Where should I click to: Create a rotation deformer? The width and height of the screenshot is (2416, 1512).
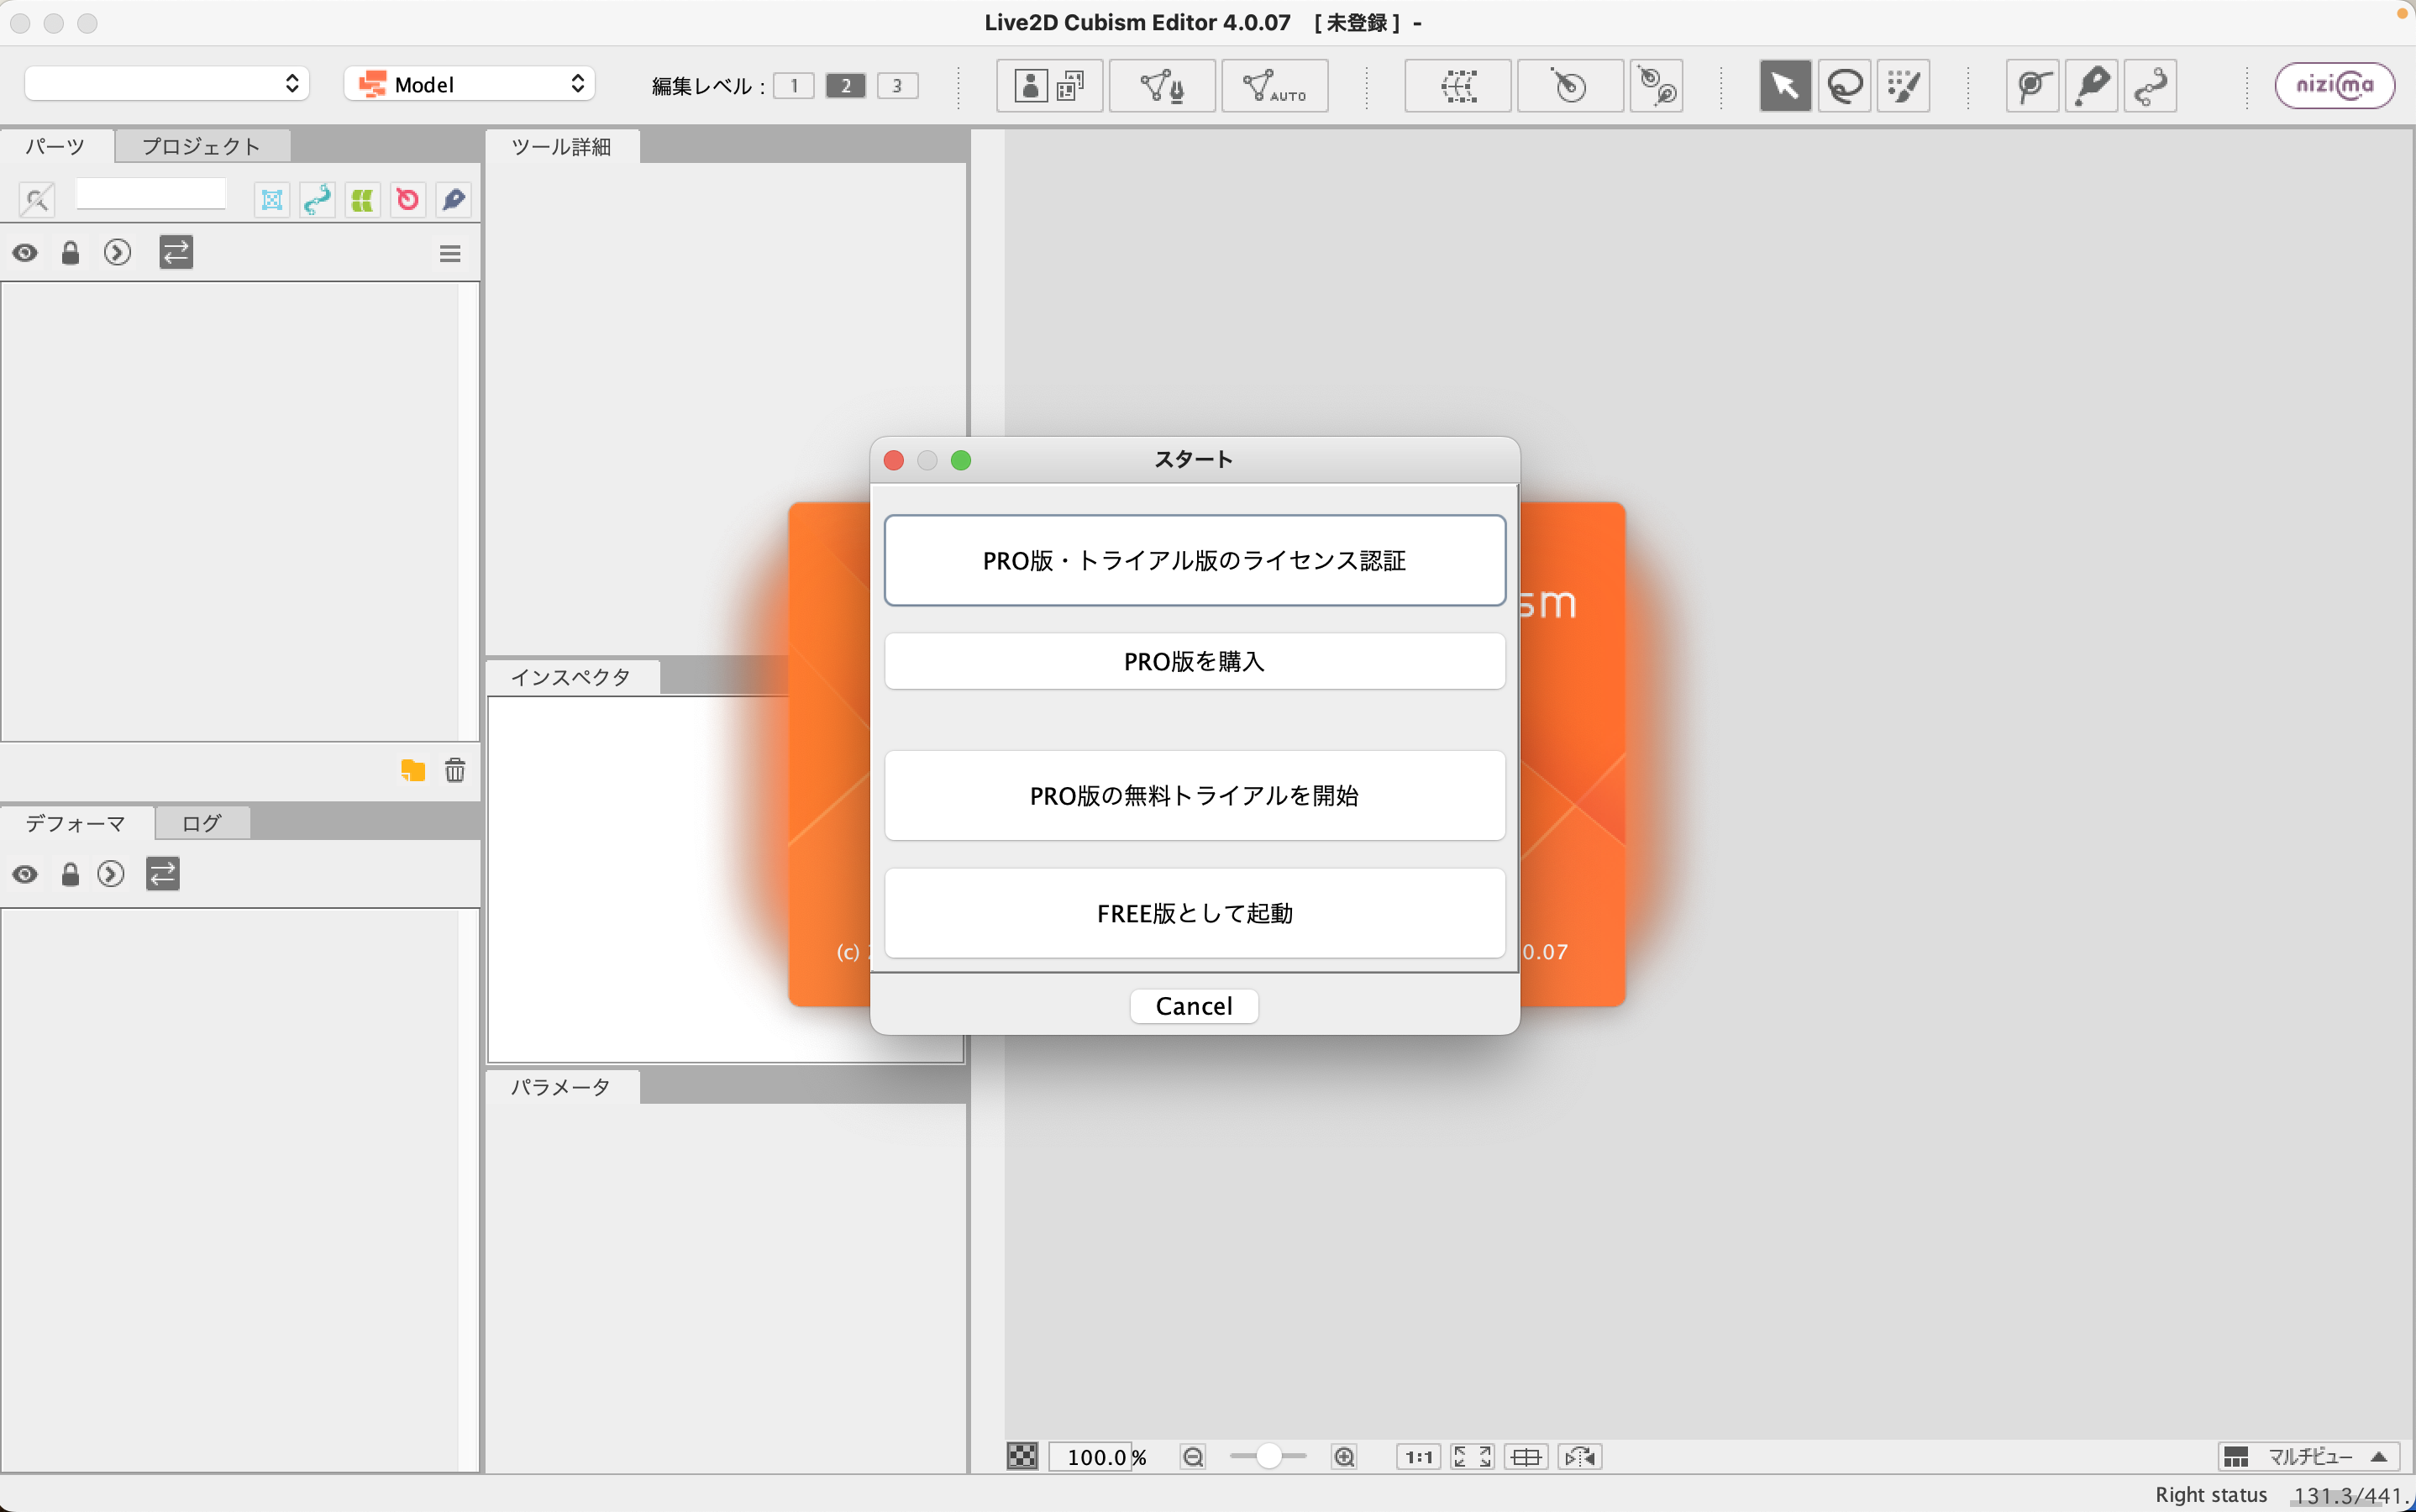click(1570, 85)
